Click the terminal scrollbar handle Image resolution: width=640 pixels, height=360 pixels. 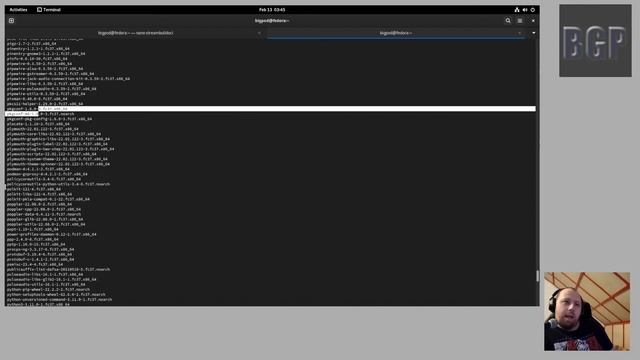point(537,276)
